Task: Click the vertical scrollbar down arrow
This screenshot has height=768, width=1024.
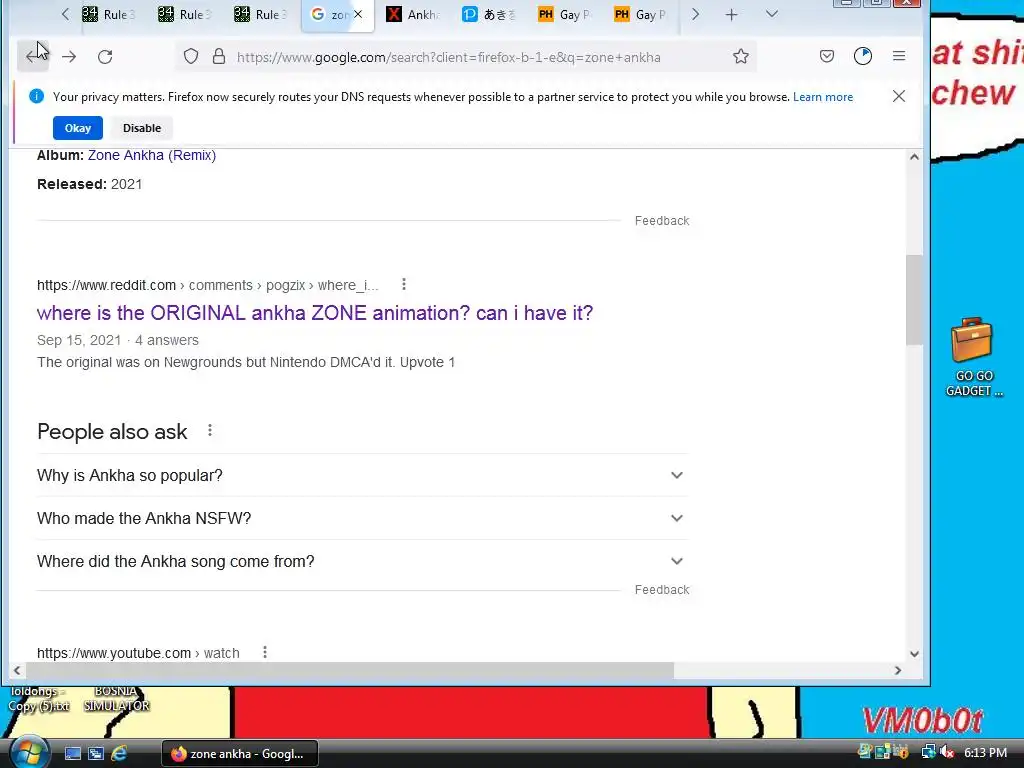Action: pyautogui.click(x=914, y=654)
